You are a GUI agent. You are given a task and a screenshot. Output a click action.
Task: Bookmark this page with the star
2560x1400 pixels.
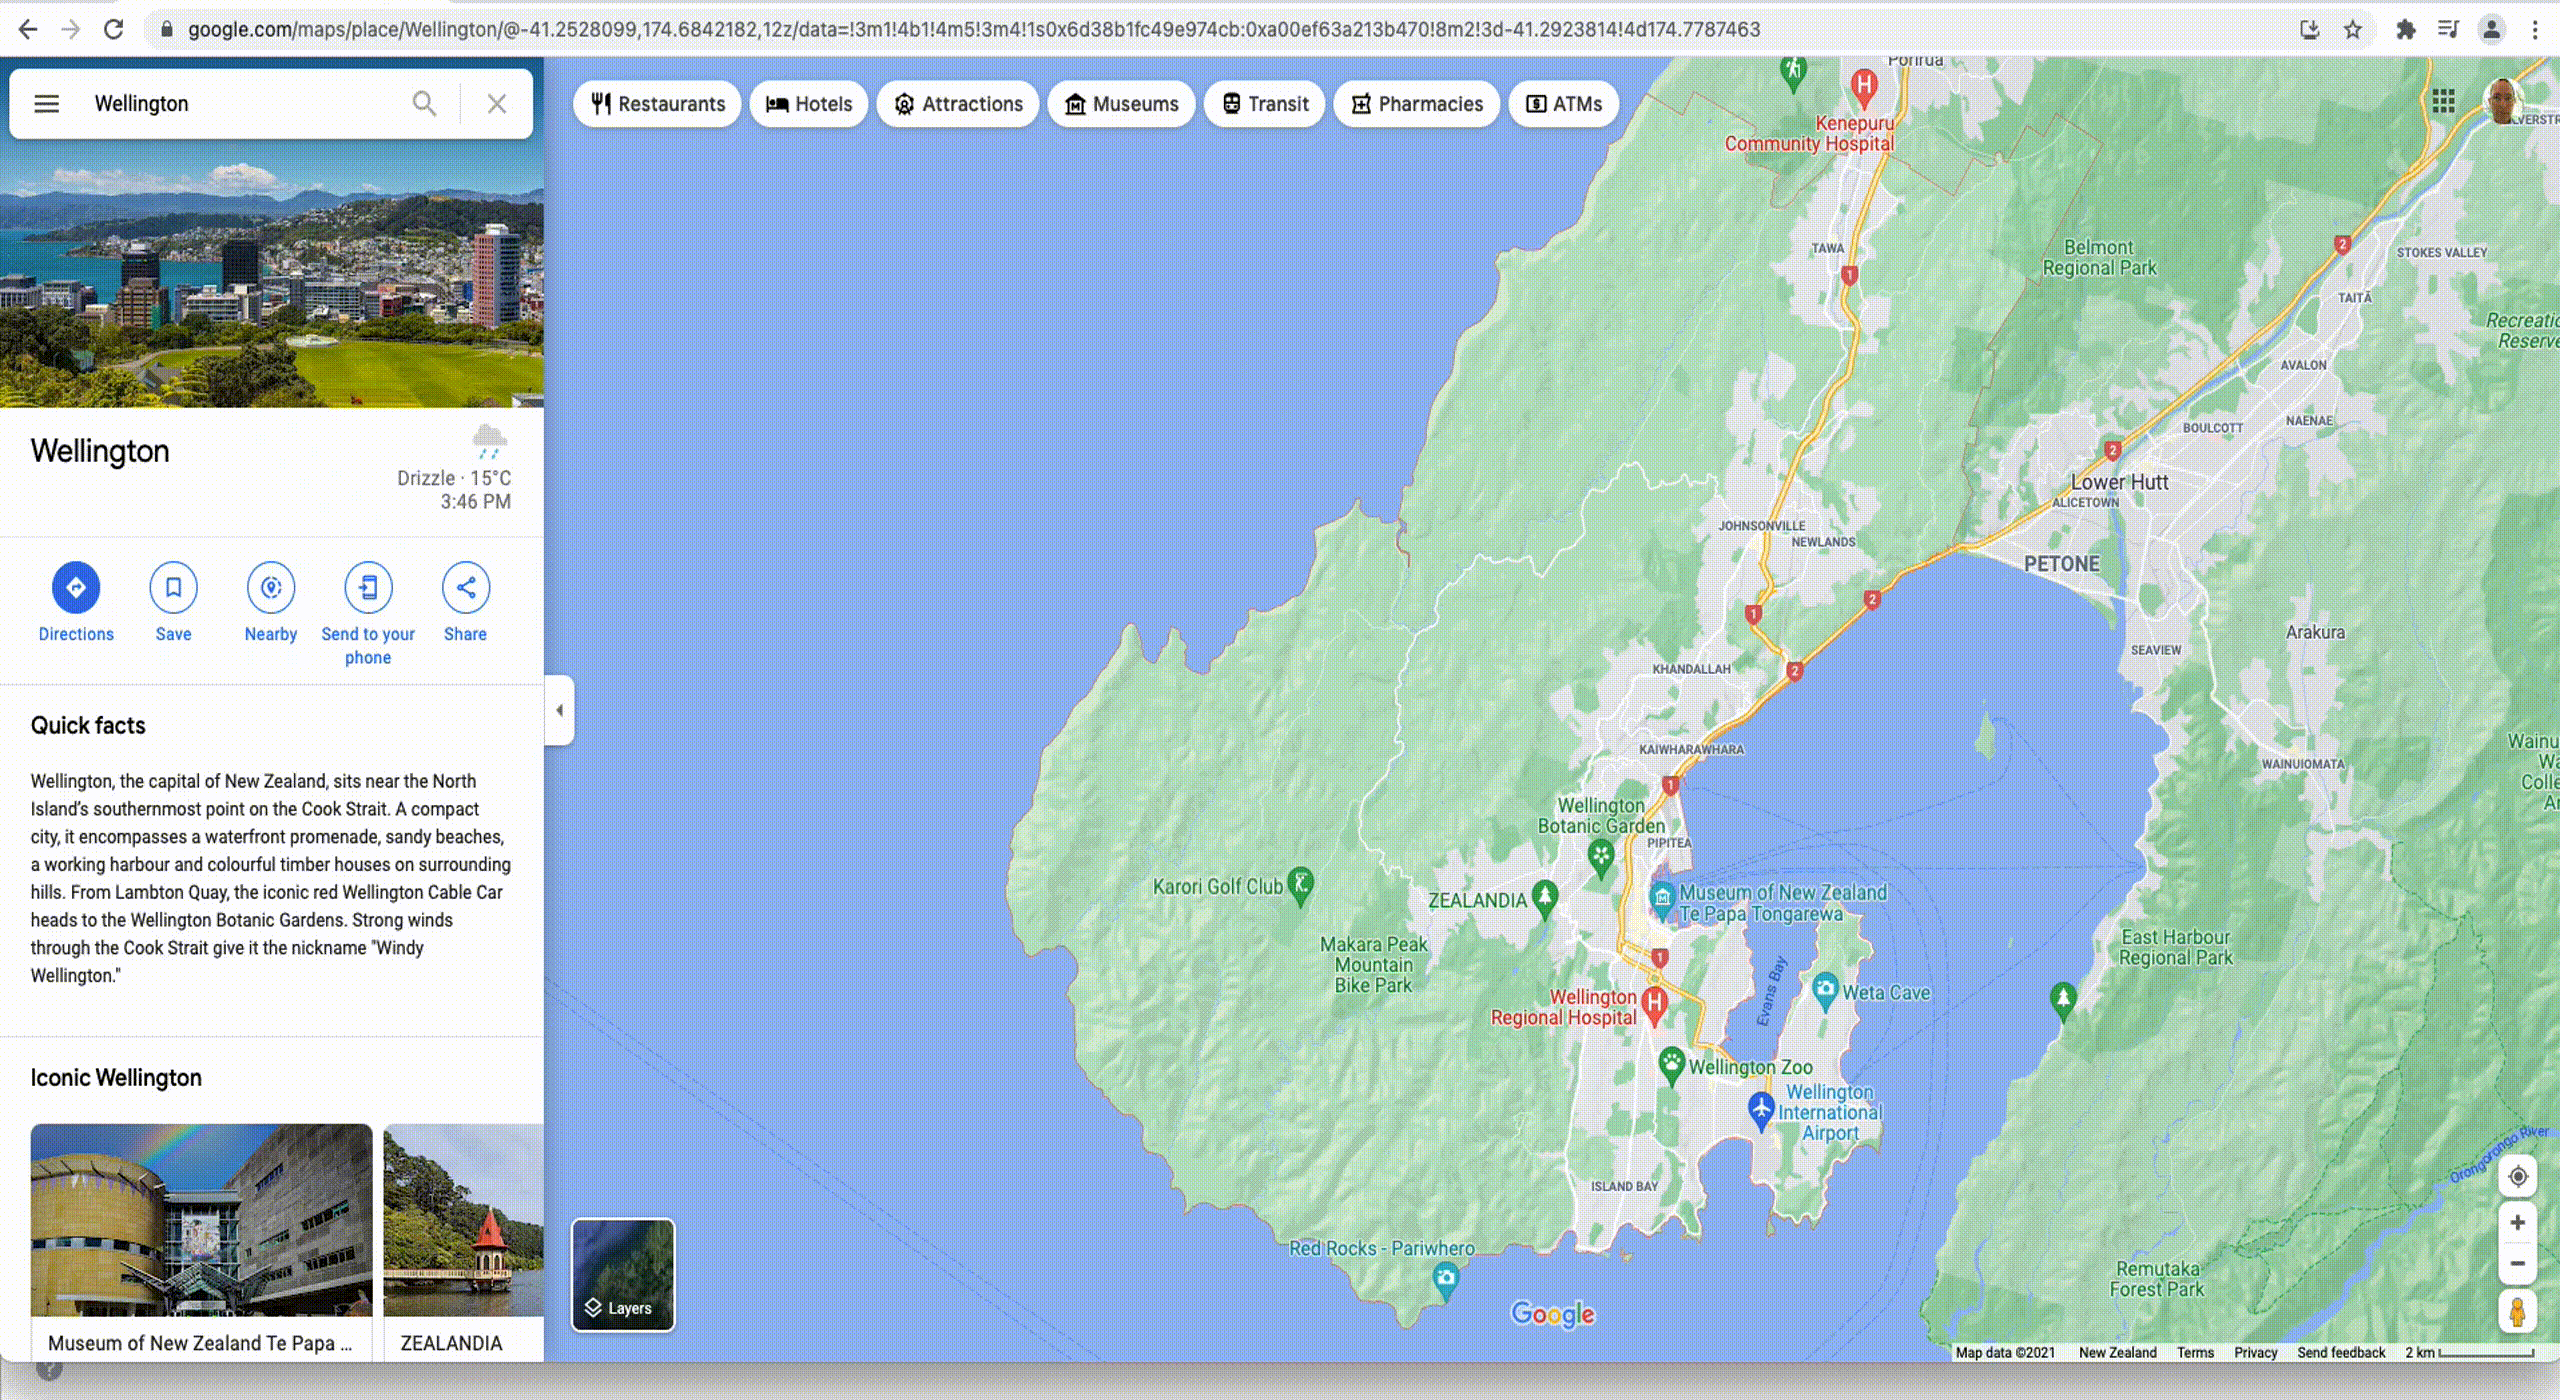2353,29
